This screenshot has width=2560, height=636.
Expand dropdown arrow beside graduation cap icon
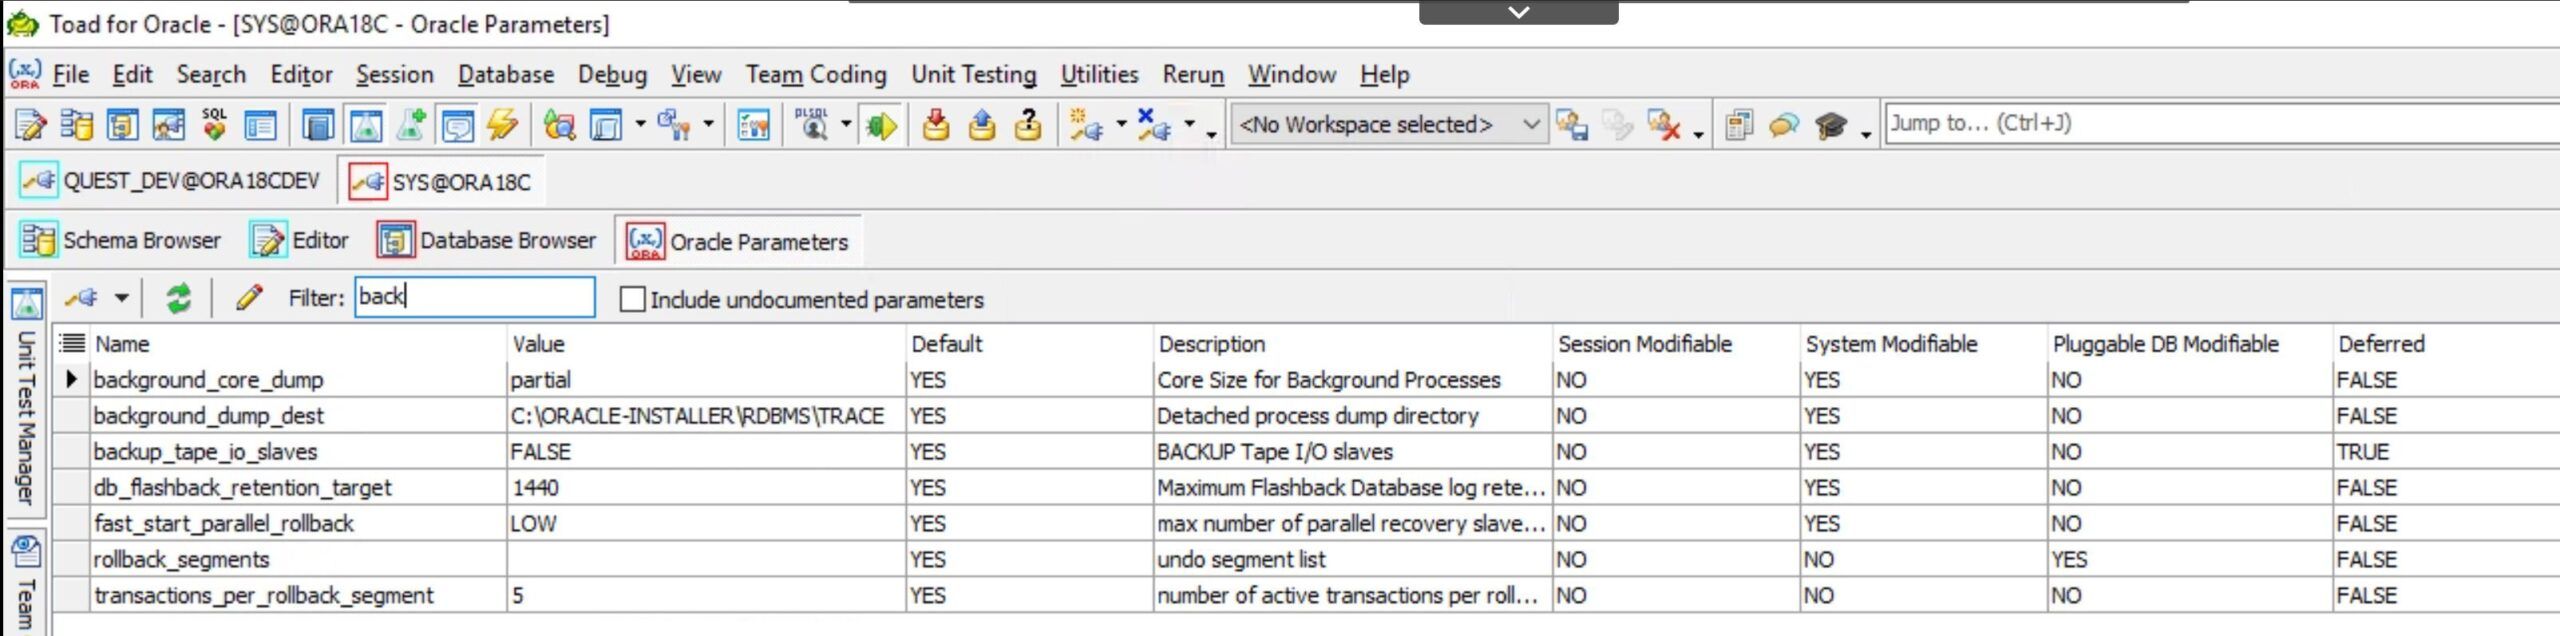pos(1866,133)
